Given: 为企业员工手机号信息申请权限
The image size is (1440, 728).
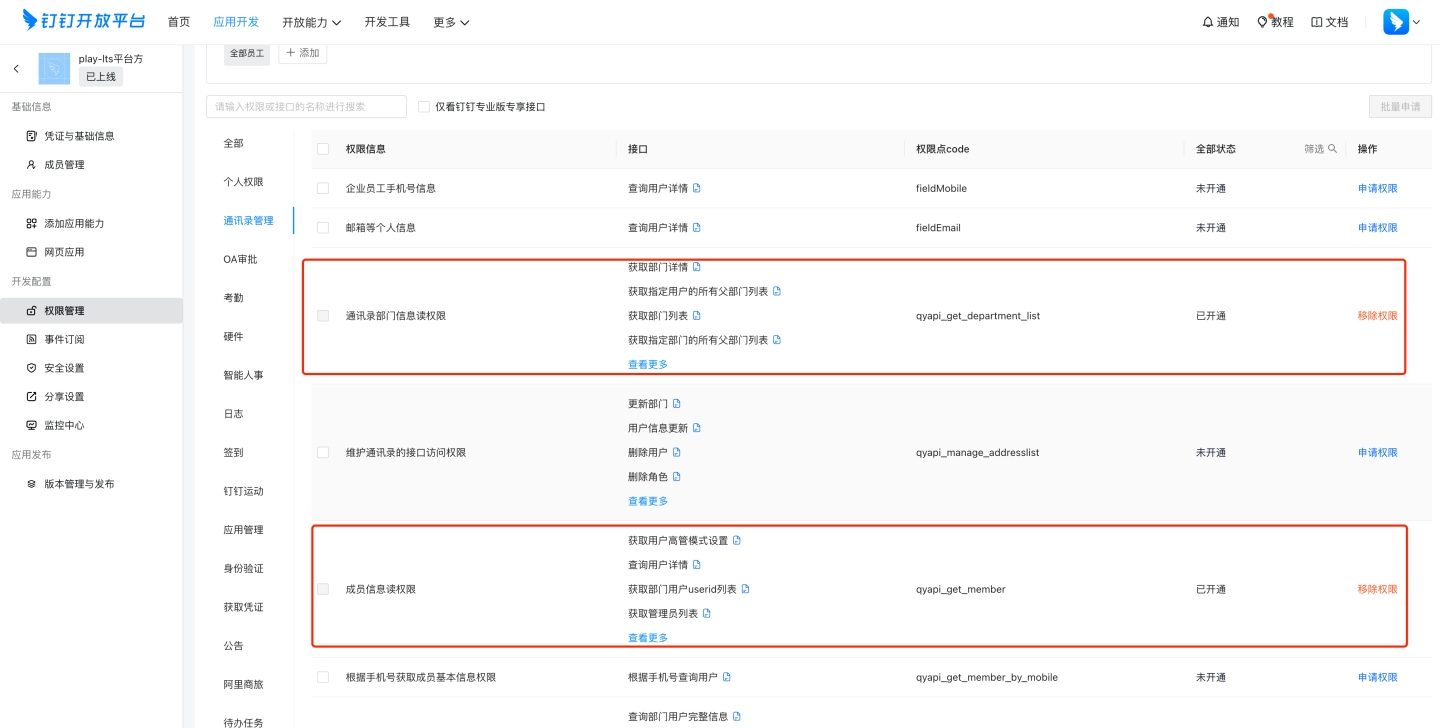Looking at the screenshot, I should 1377,187.
